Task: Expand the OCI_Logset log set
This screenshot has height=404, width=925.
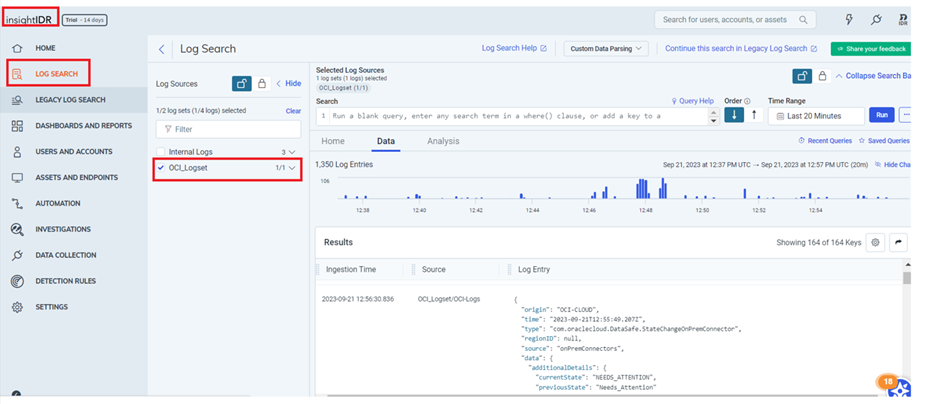Action: point(291,169)
